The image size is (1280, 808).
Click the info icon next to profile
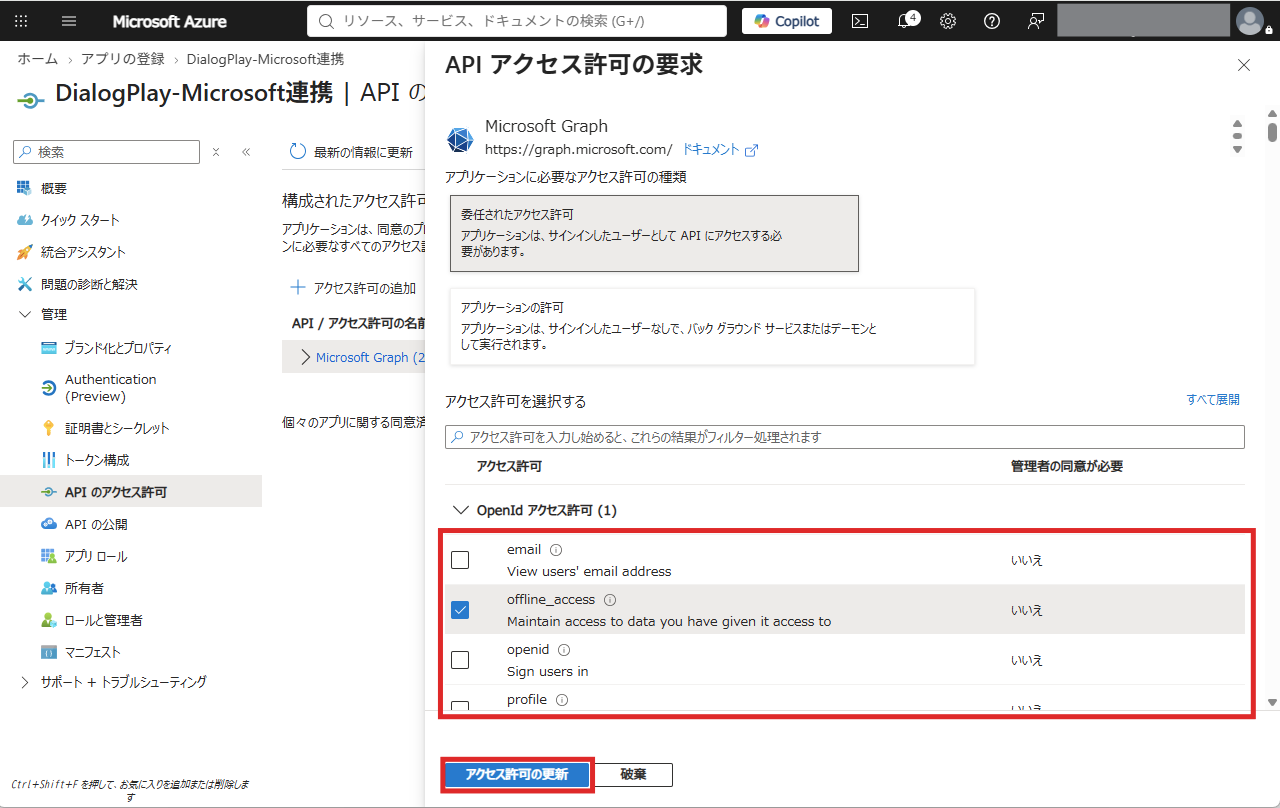click(x=561, y=700)
